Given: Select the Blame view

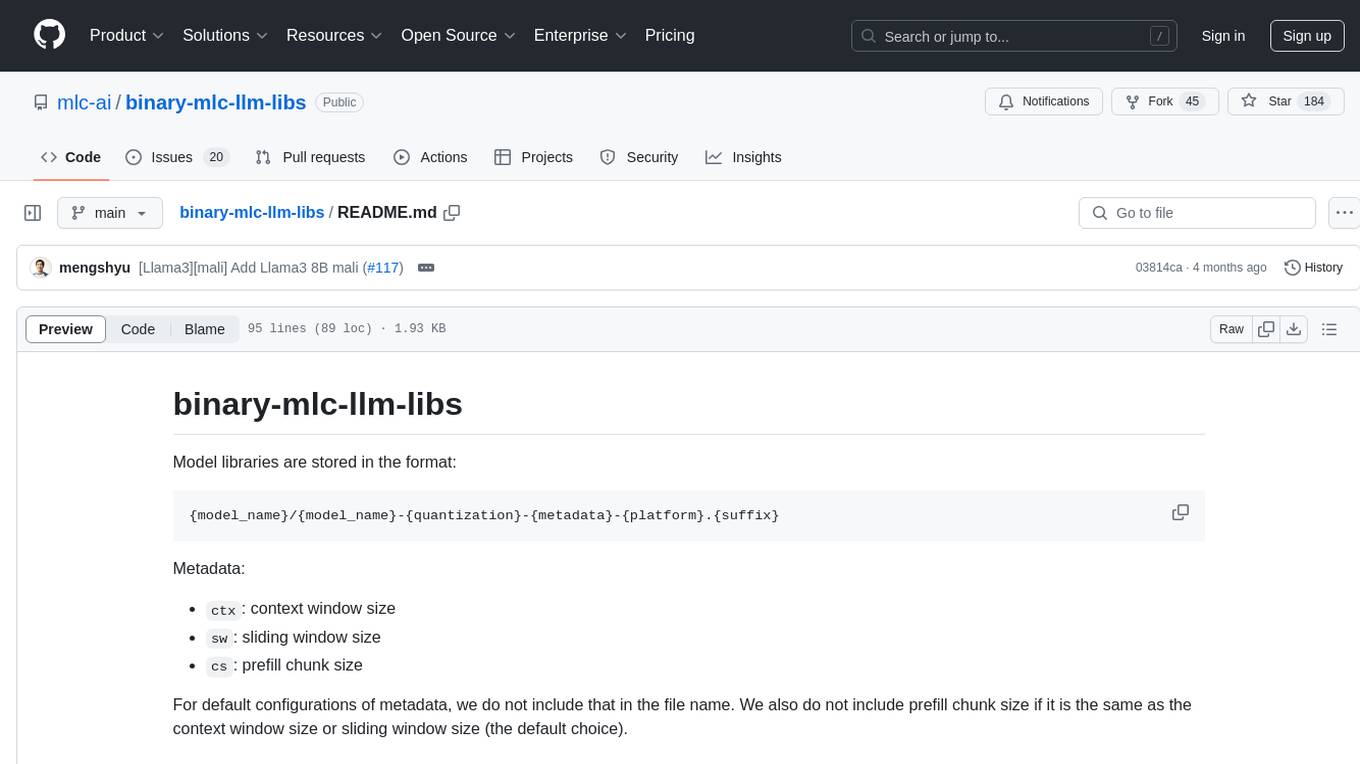Looking at the screenshot, I should coord(205,329).
